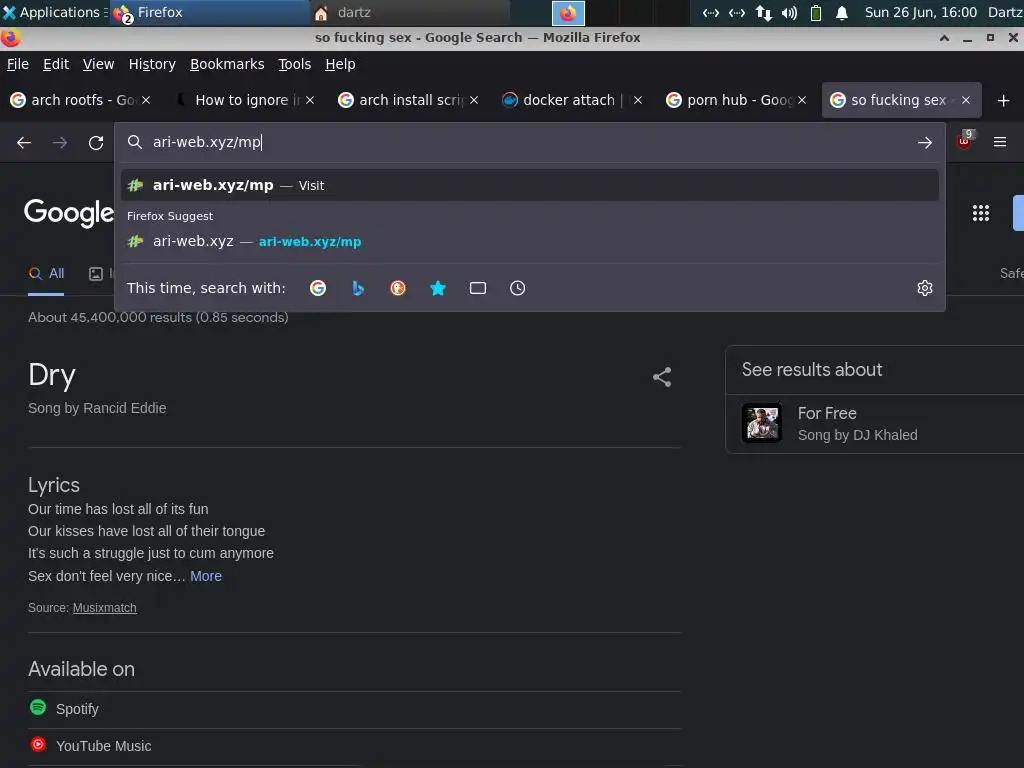This screenshot has height=768, width=1024.
Task: Click the go arrow in the address bar
Action: (924, 142)
